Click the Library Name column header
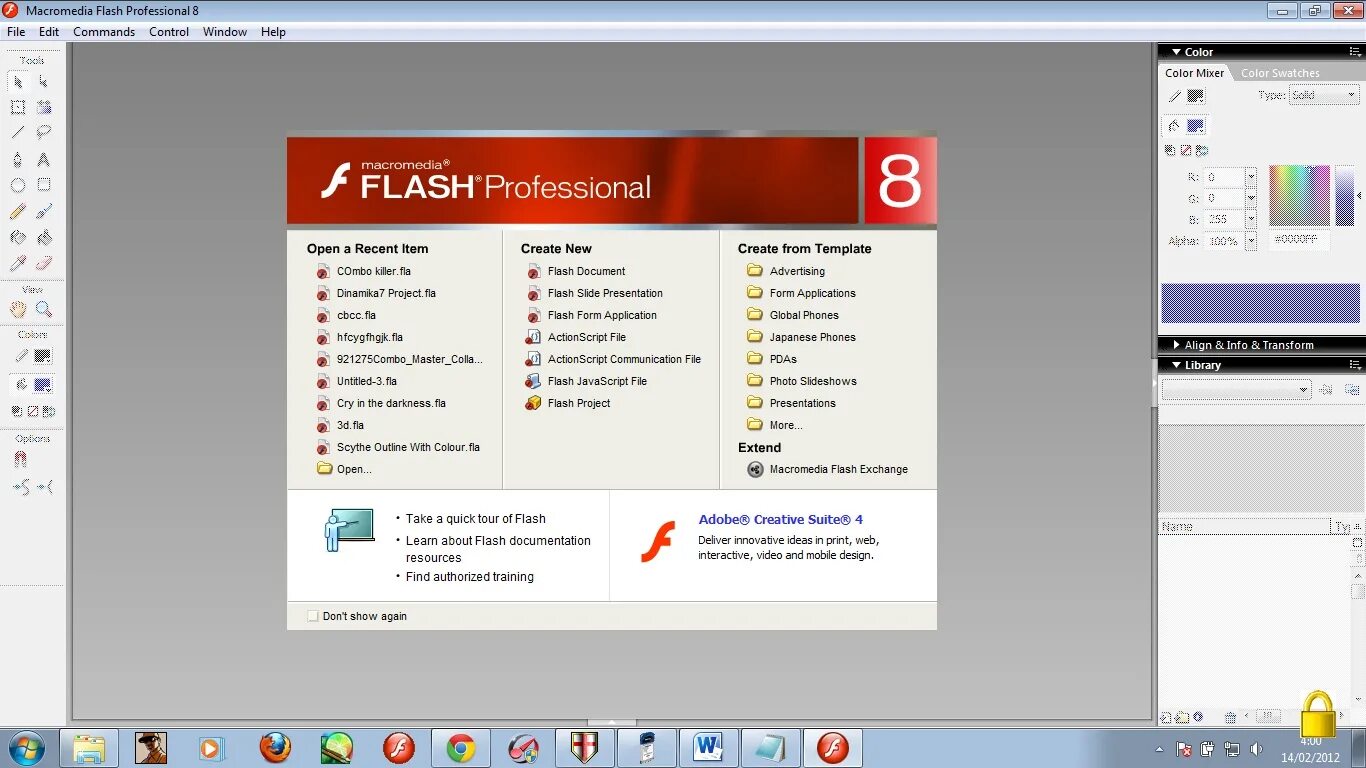Viewport: 1366px width, 768px height. point(1245,526)
